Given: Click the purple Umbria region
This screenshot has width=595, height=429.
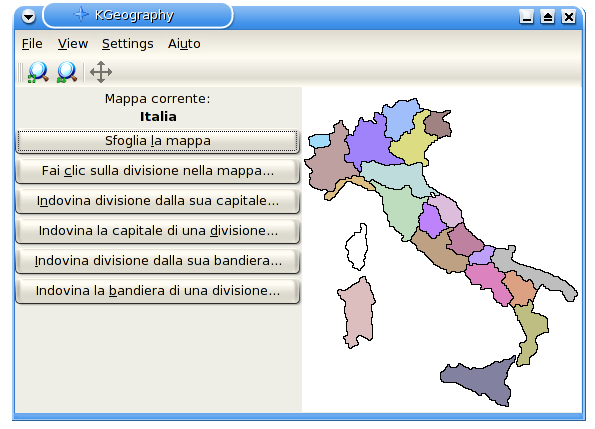Looking at the screenshot, I should point(432,221).
